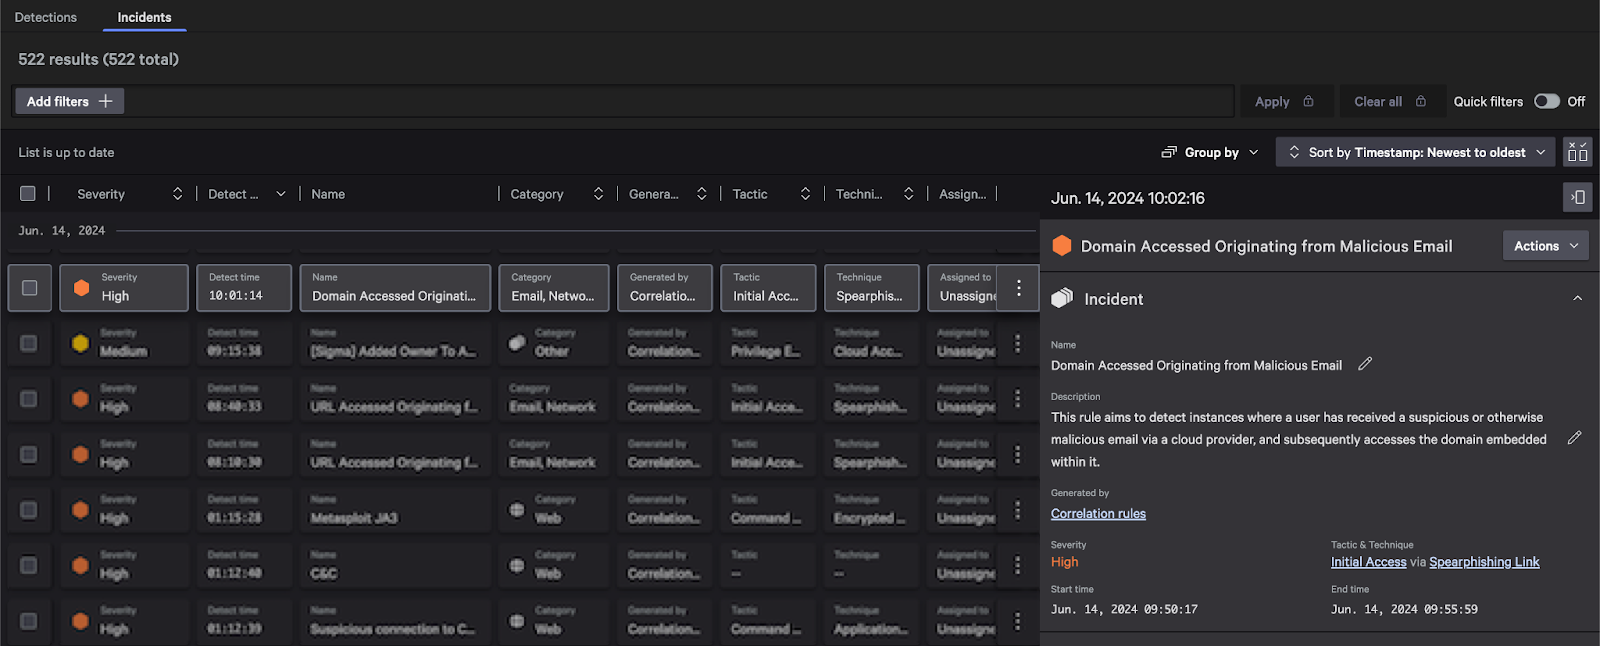
Task: Click the Spearphis... technique cell in first row
Action: (872, 288)
